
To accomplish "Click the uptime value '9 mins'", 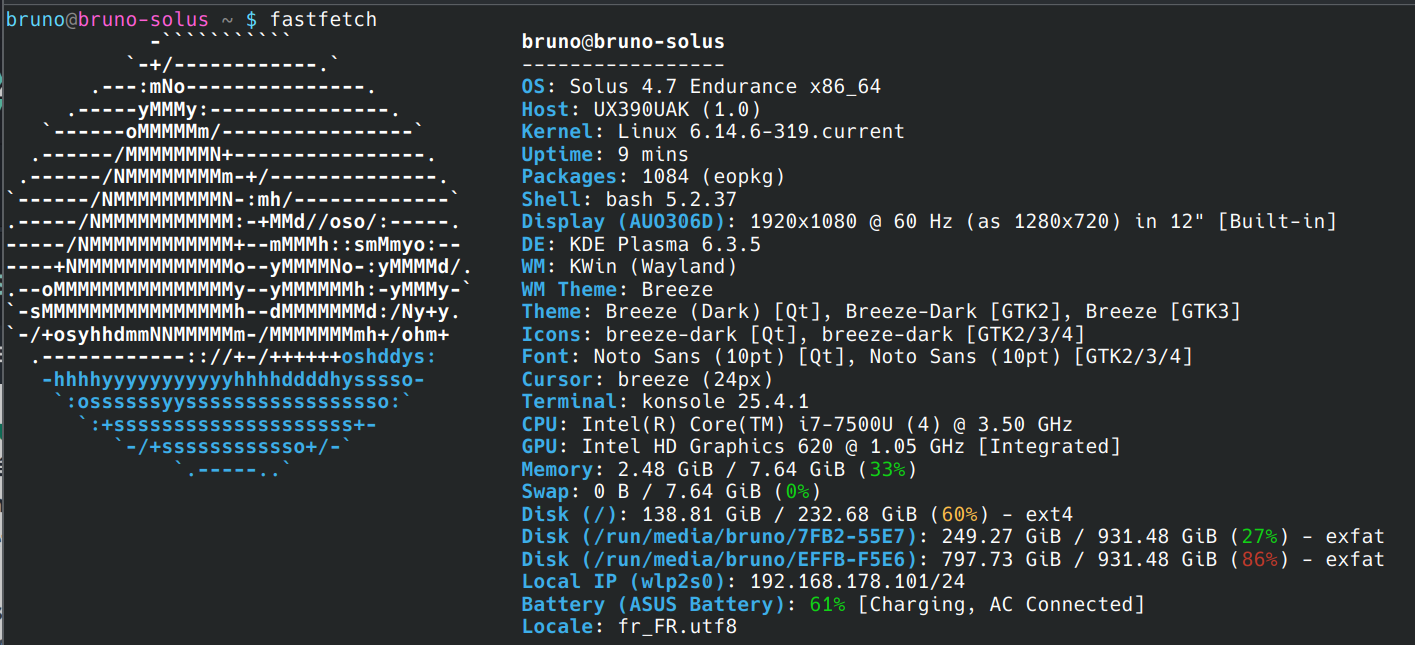I will 653,154.
